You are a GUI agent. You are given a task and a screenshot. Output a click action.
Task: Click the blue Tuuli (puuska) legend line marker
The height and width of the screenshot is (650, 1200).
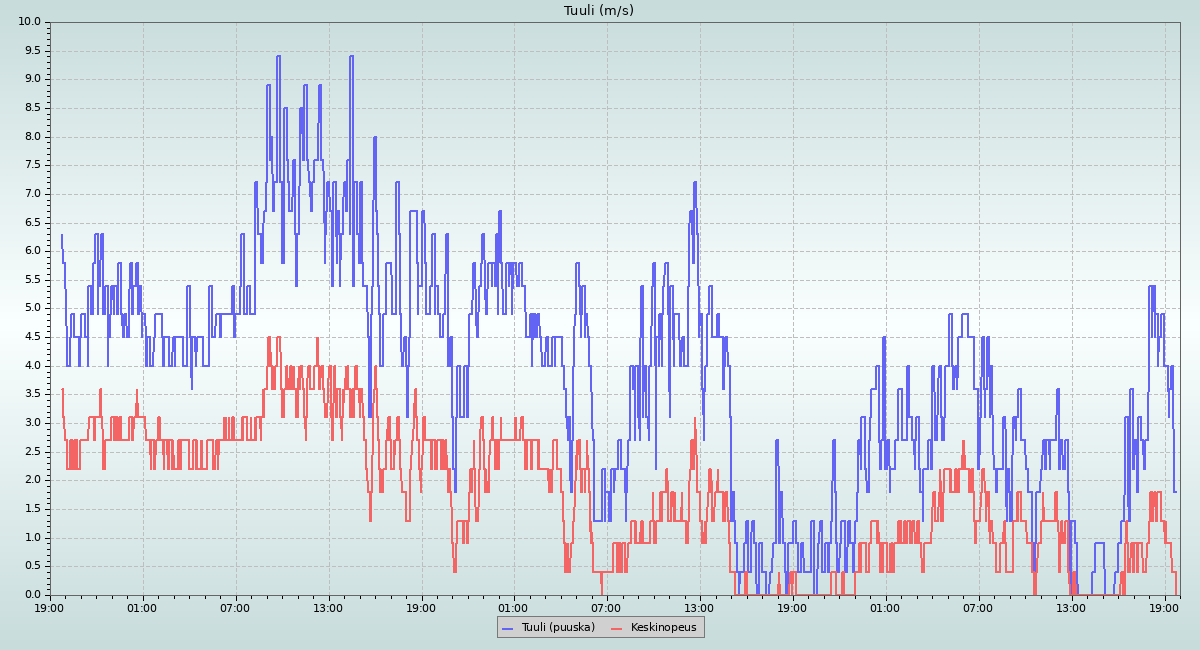pos(507,627)
